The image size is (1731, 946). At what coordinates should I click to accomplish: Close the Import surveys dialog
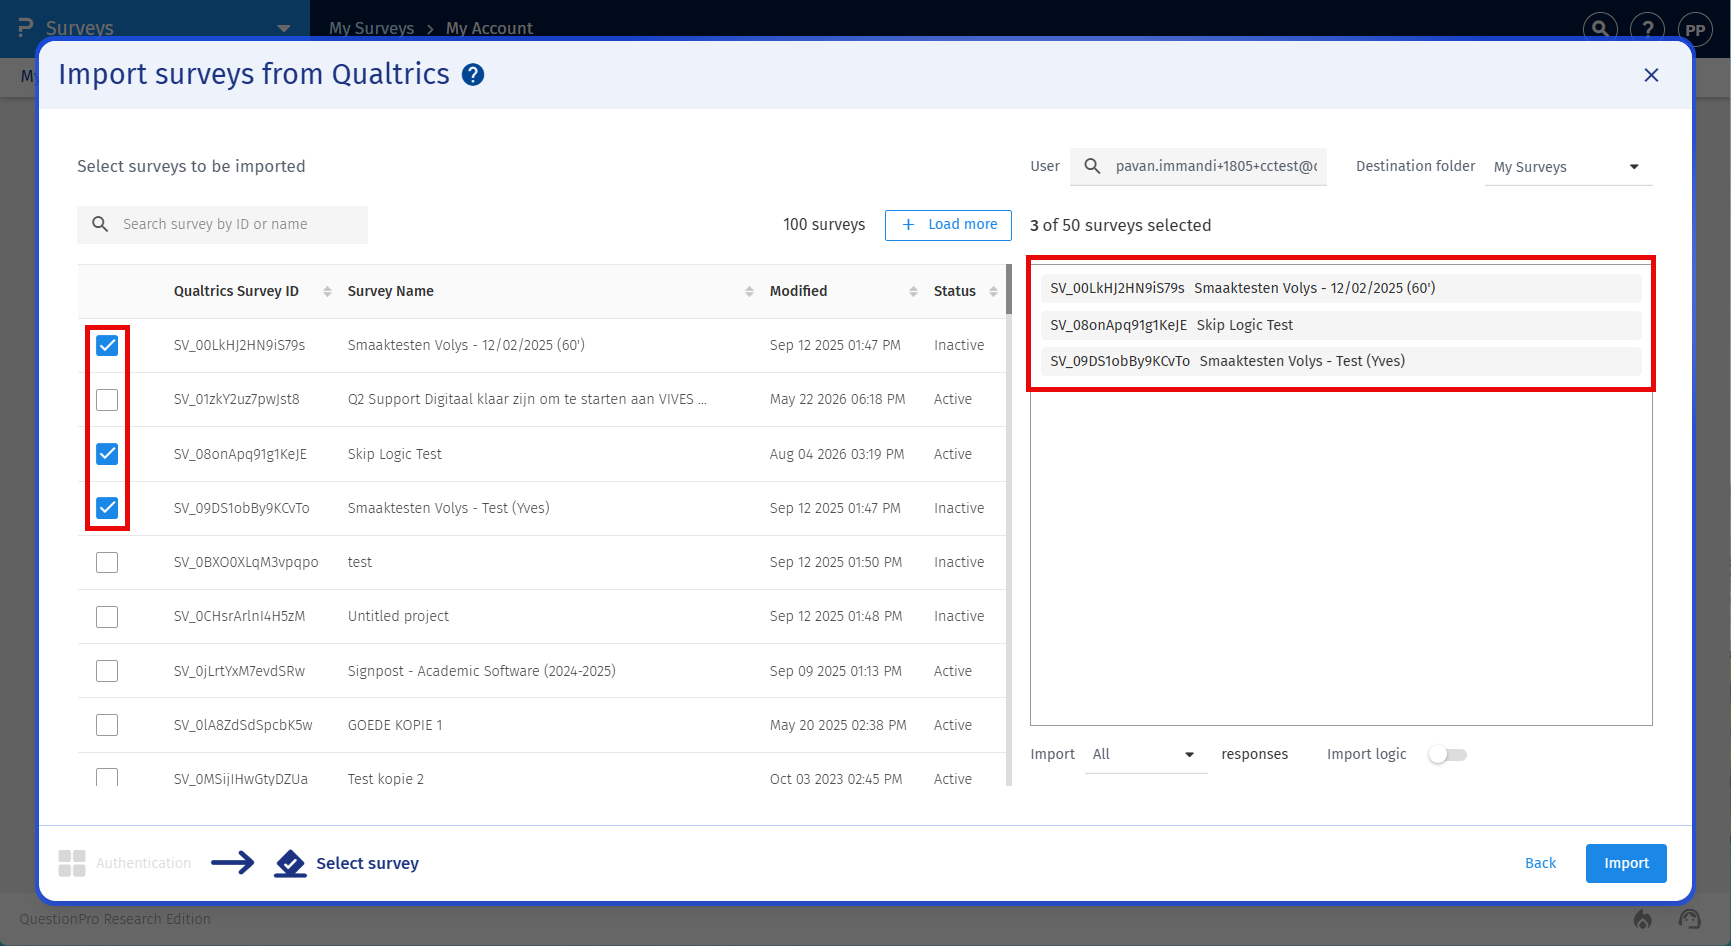[1651, 75]
